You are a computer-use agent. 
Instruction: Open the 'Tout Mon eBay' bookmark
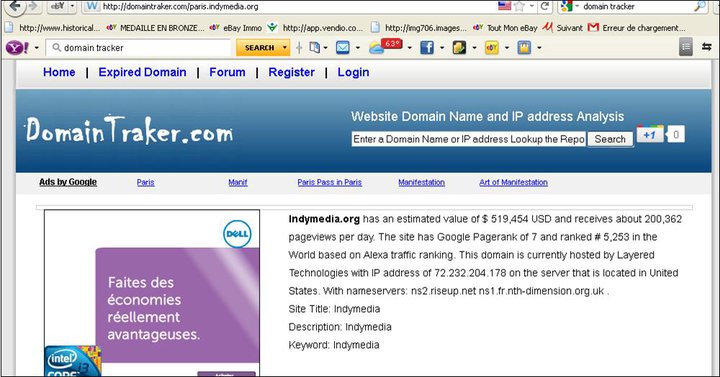coord(505,28)
